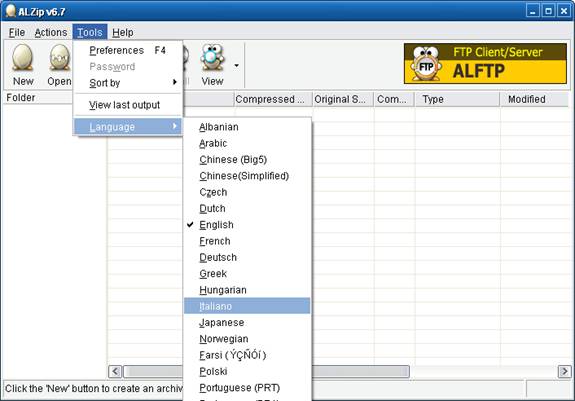
Task: Close the ALZip window
Action: click(x=564, y=11)
